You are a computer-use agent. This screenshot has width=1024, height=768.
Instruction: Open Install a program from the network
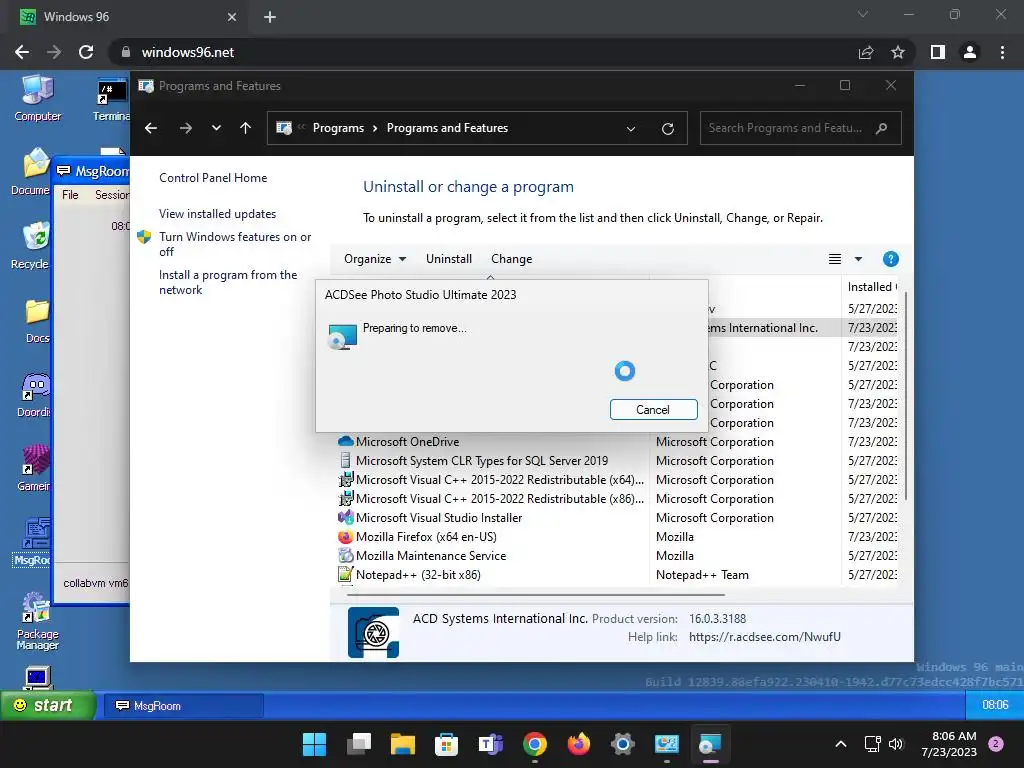228,282
